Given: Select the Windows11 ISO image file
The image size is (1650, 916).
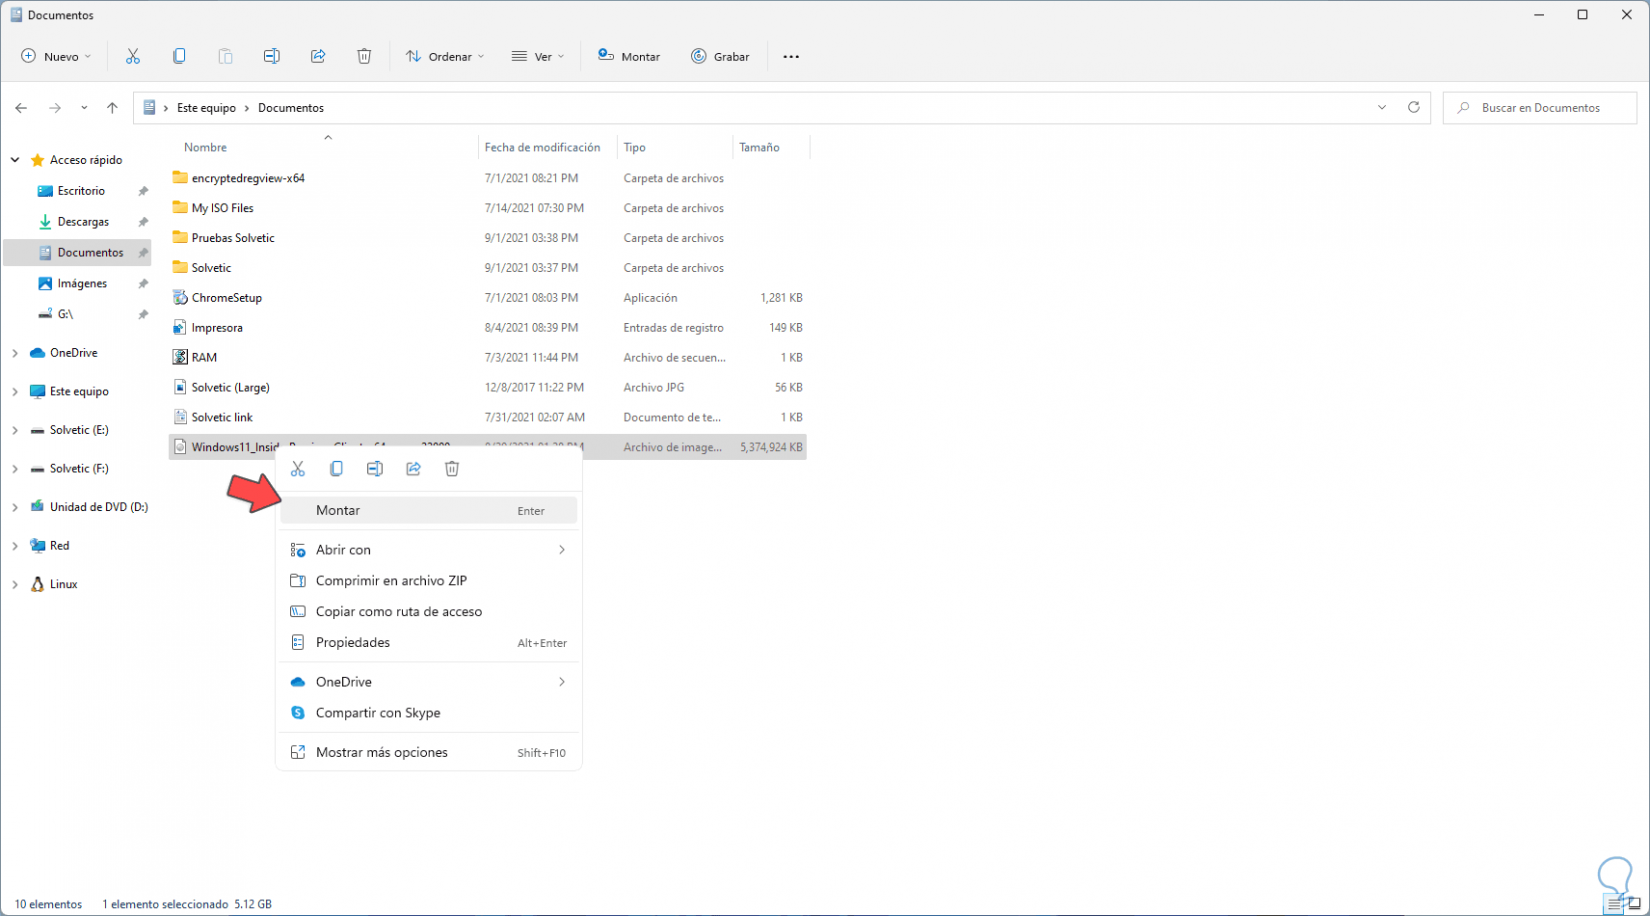Looking at the screenshot, I should (488, 447).
